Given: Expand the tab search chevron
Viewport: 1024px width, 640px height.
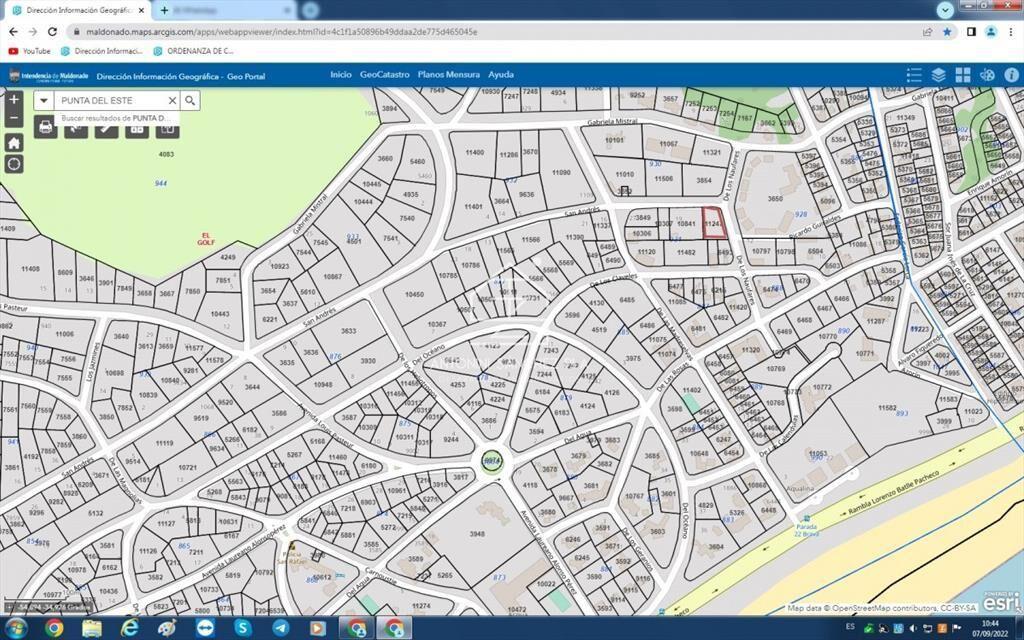Looking at the screenshot, I should tap(945, 10).
